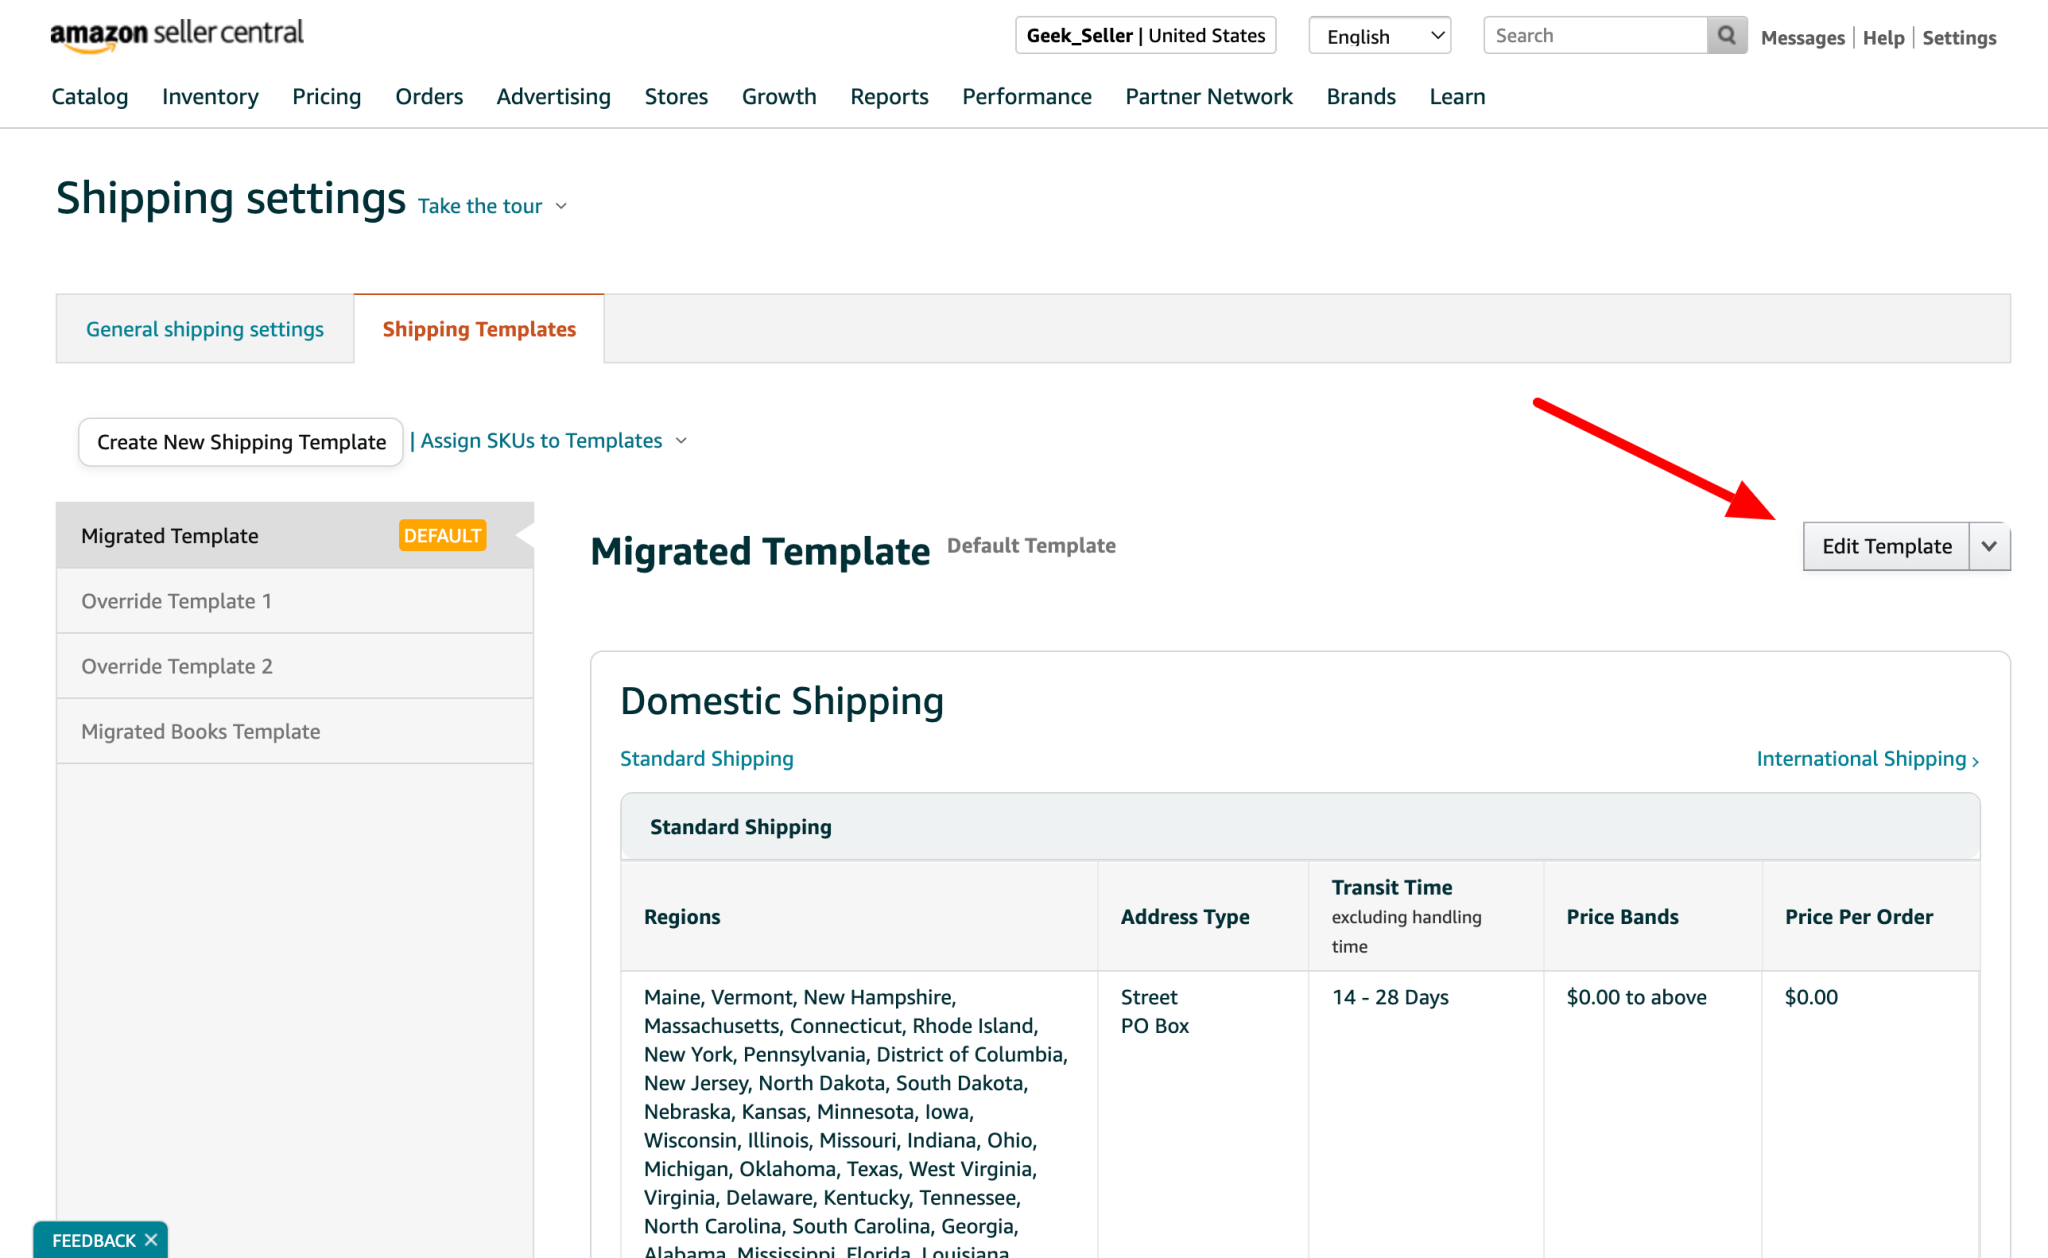Open the English language selector
This screenshot has height=1258, width=2048.
tap(1379, 35)
